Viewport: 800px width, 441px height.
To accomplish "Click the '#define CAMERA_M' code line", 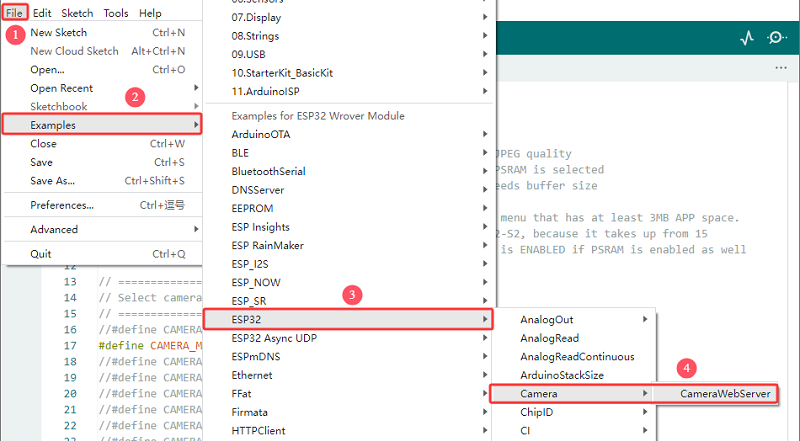I will coord(150,346).
